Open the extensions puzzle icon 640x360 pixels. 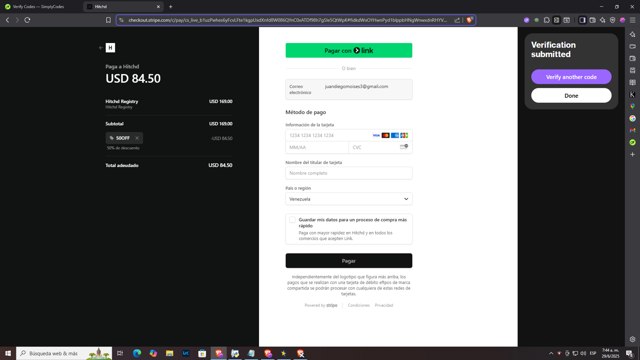click(547, 20)
